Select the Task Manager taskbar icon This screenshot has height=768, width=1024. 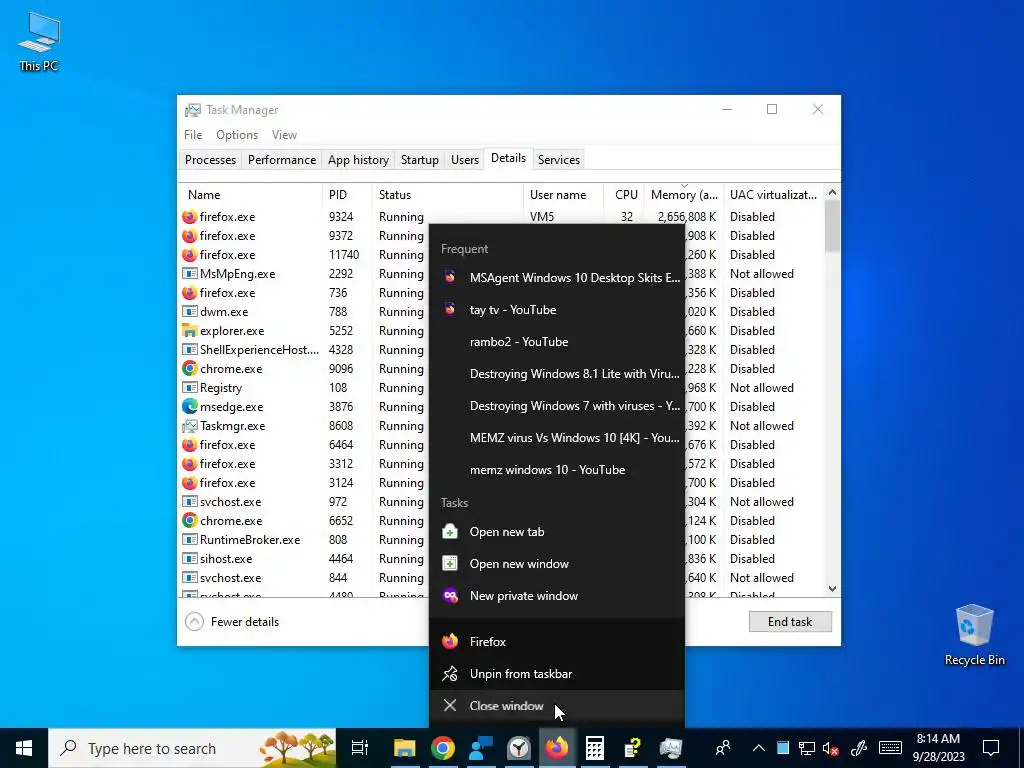pos(671,748)
